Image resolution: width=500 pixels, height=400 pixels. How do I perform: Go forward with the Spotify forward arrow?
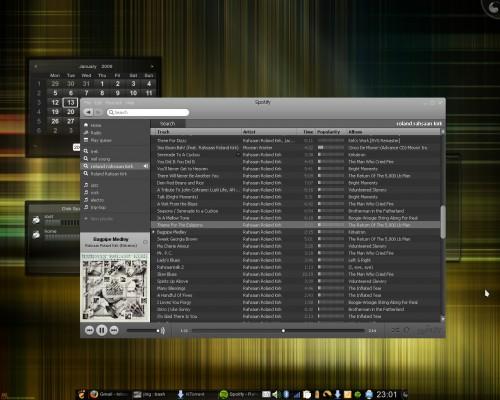[98, 112]
